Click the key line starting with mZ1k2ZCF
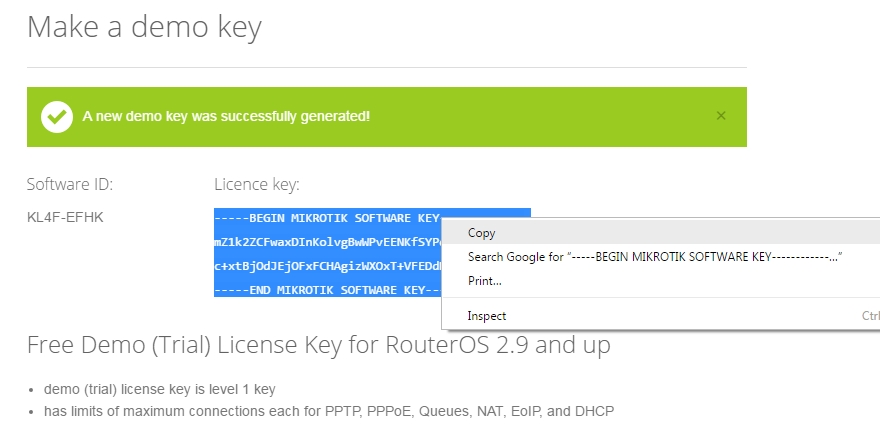 [327, 242]
